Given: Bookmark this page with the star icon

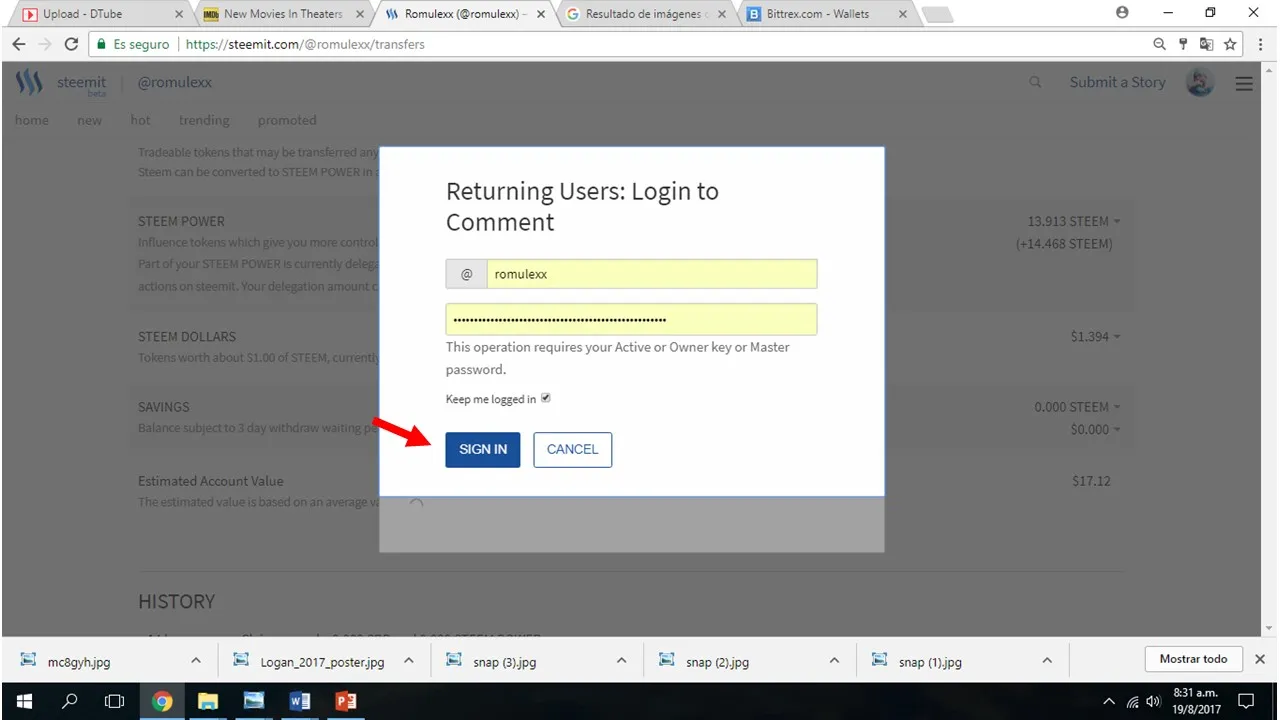Looking at the screenshot, I should pos(1230,44).
